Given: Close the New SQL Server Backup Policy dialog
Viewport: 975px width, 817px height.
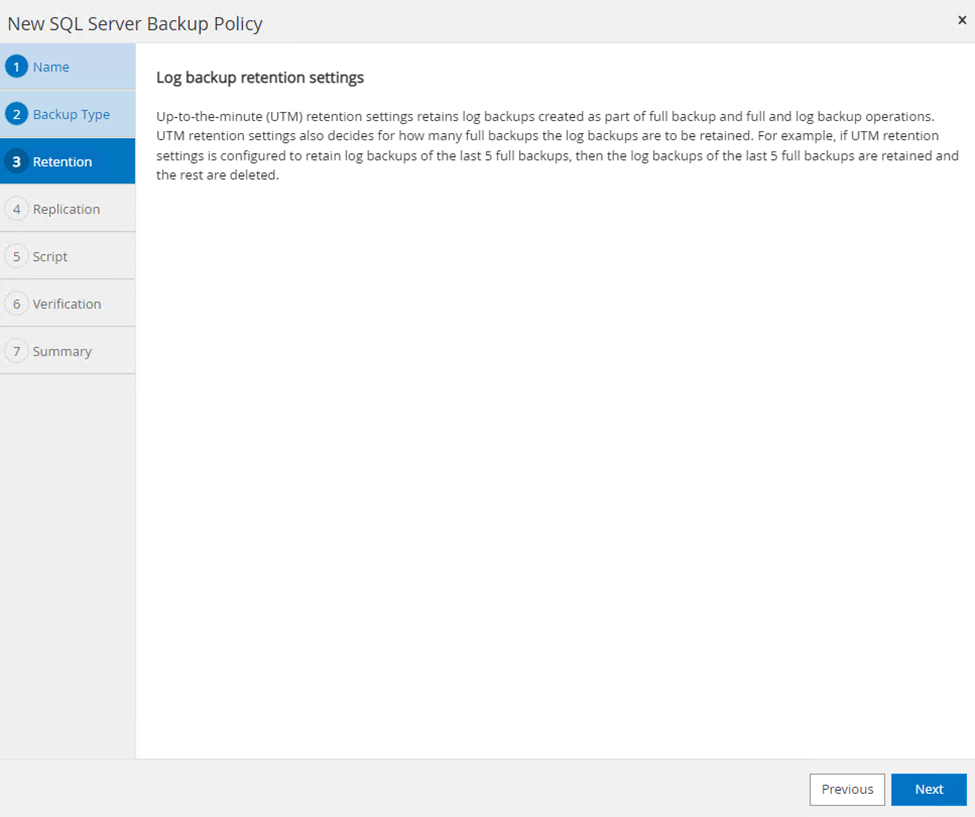Looking at the screenshot, I should pyautogui.click(x=962, y=21).
